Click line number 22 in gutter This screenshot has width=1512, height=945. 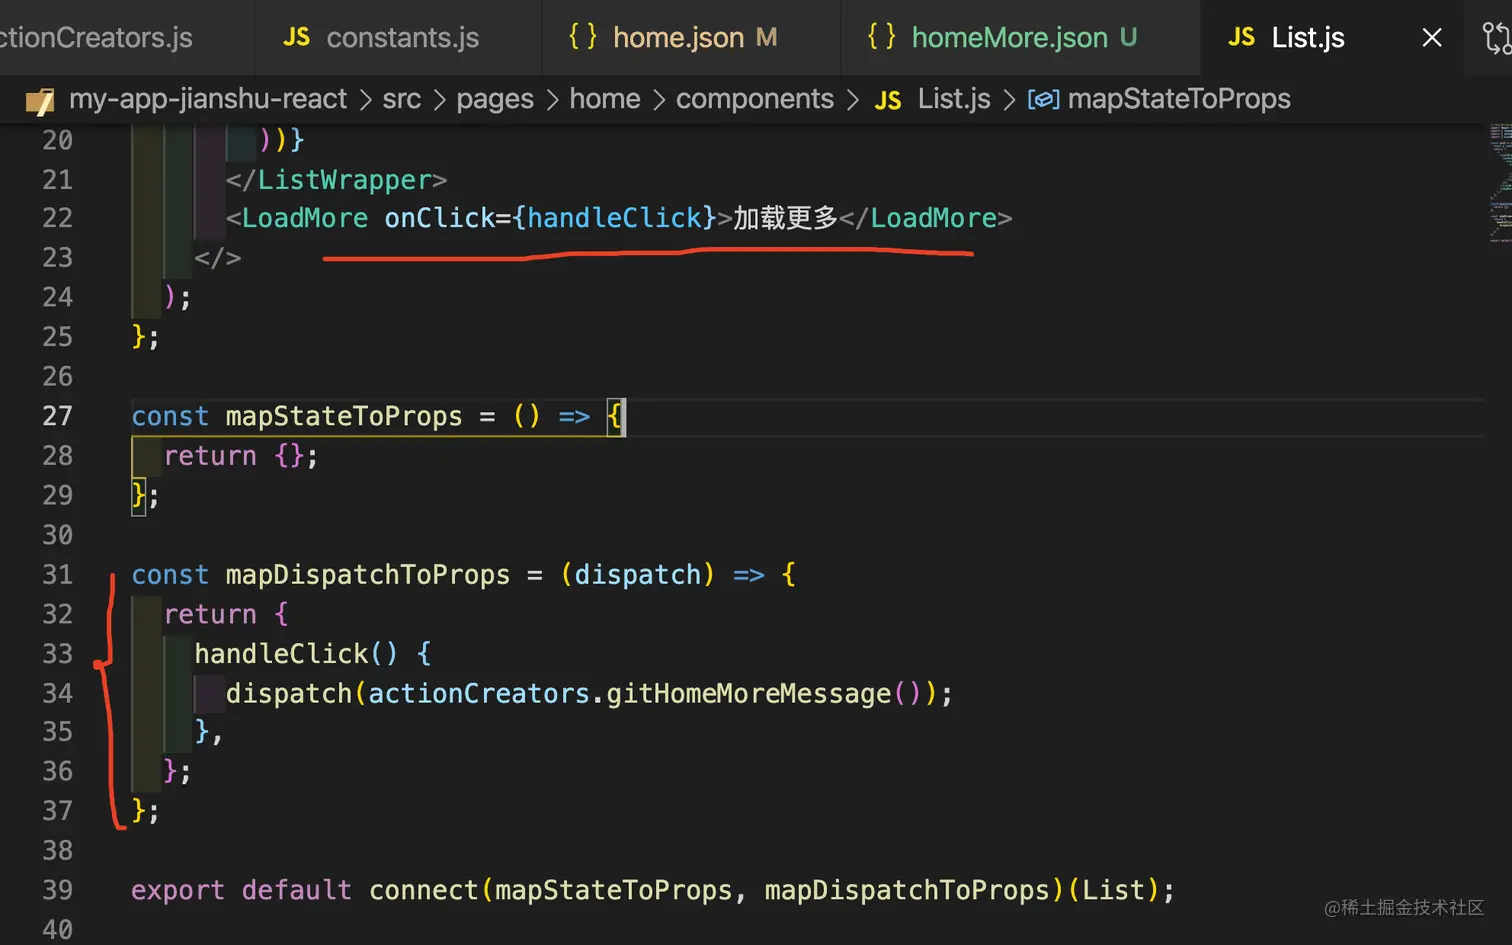click(57, 218)
